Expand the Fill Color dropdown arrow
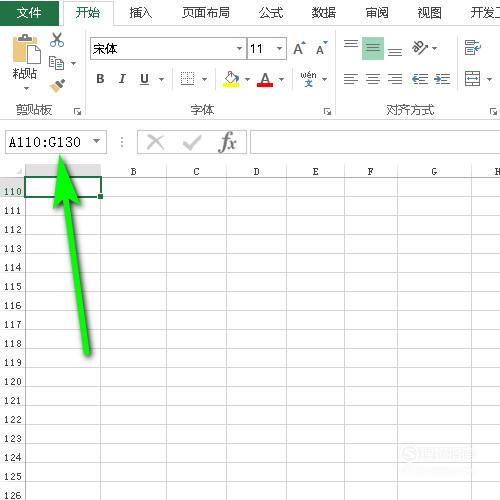 (247, 79)
